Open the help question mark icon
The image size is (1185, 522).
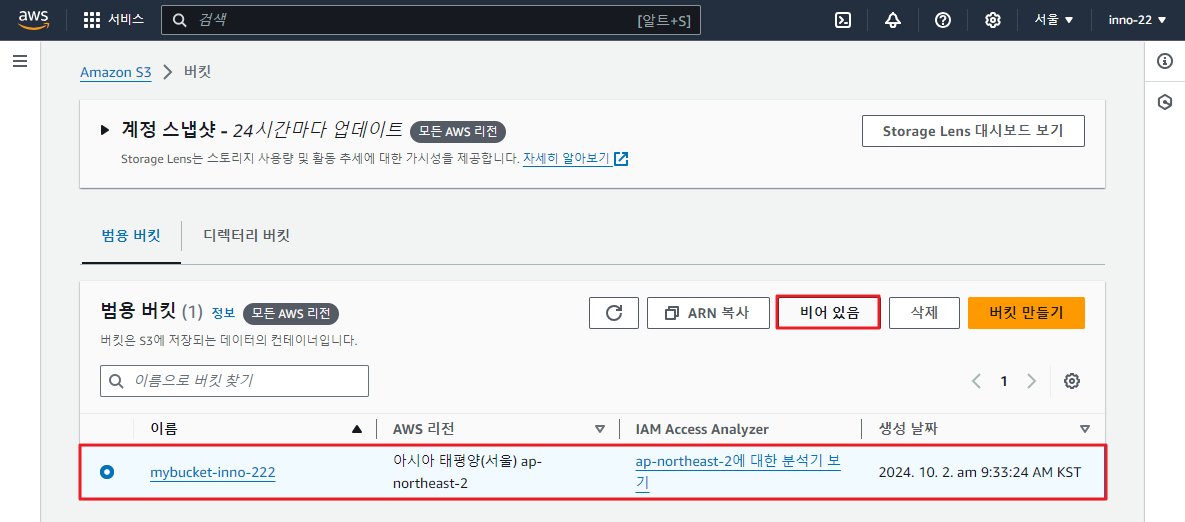[942, 20]
